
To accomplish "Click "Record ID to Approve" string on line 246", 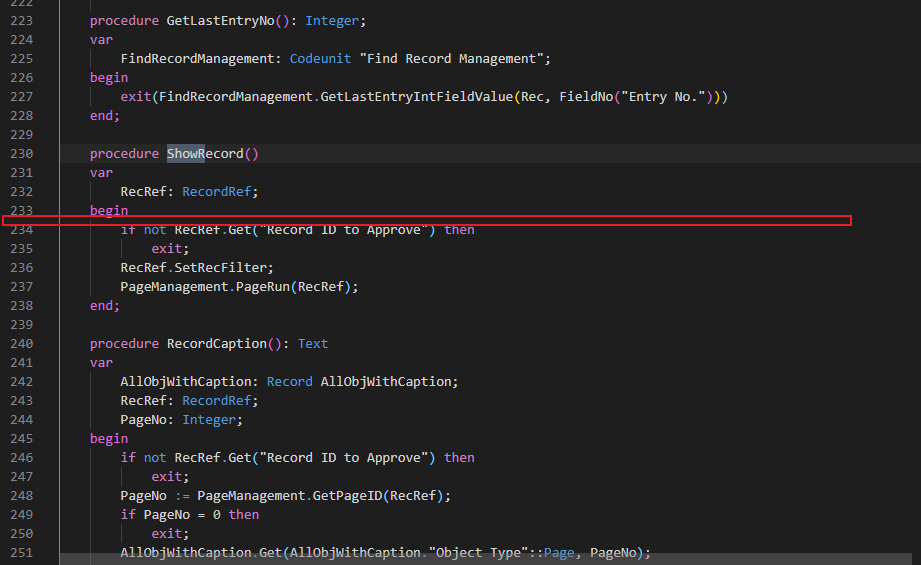I will [x=344, y=458].
